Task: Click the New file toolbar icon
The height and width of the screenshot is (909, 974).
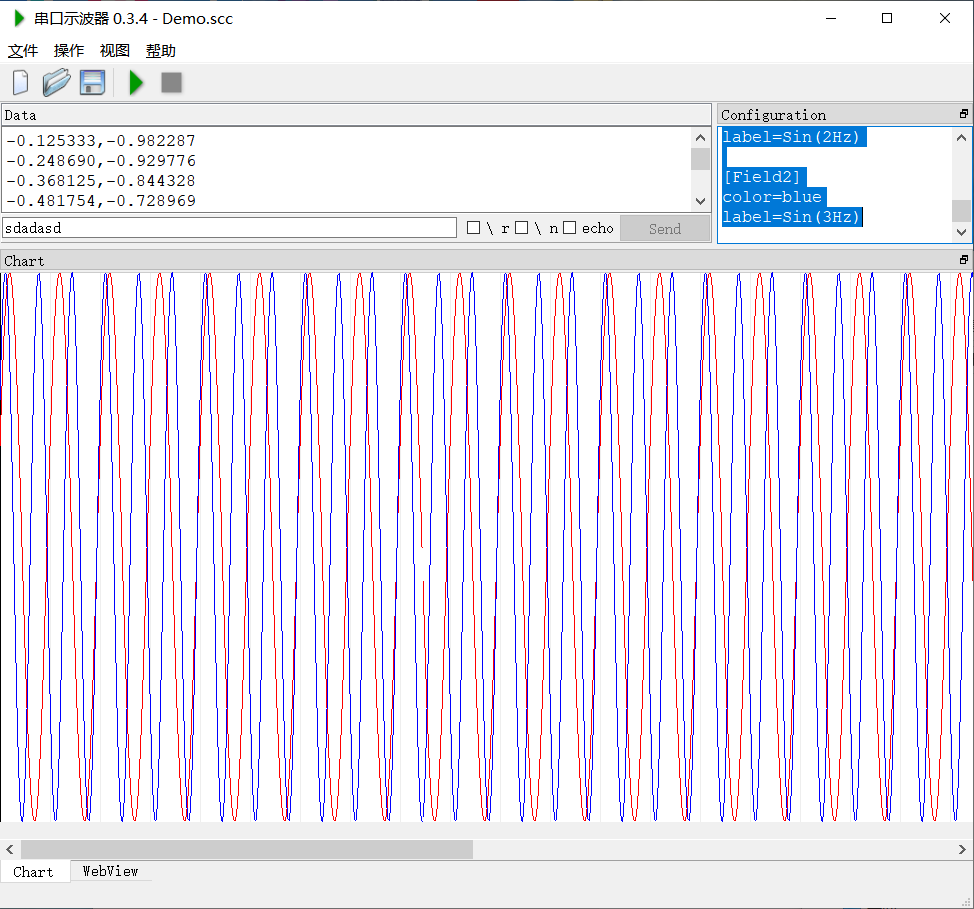Action: [x=20, y=83]
